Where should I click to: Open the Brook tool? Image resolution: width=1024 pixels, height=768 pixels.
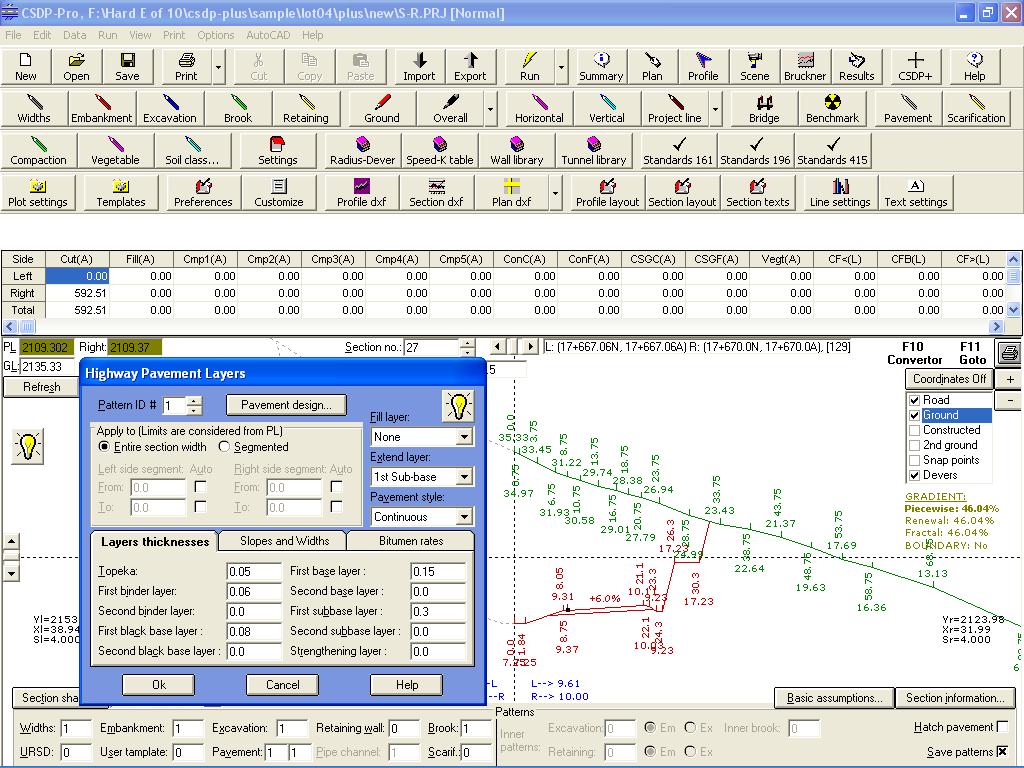238,108
